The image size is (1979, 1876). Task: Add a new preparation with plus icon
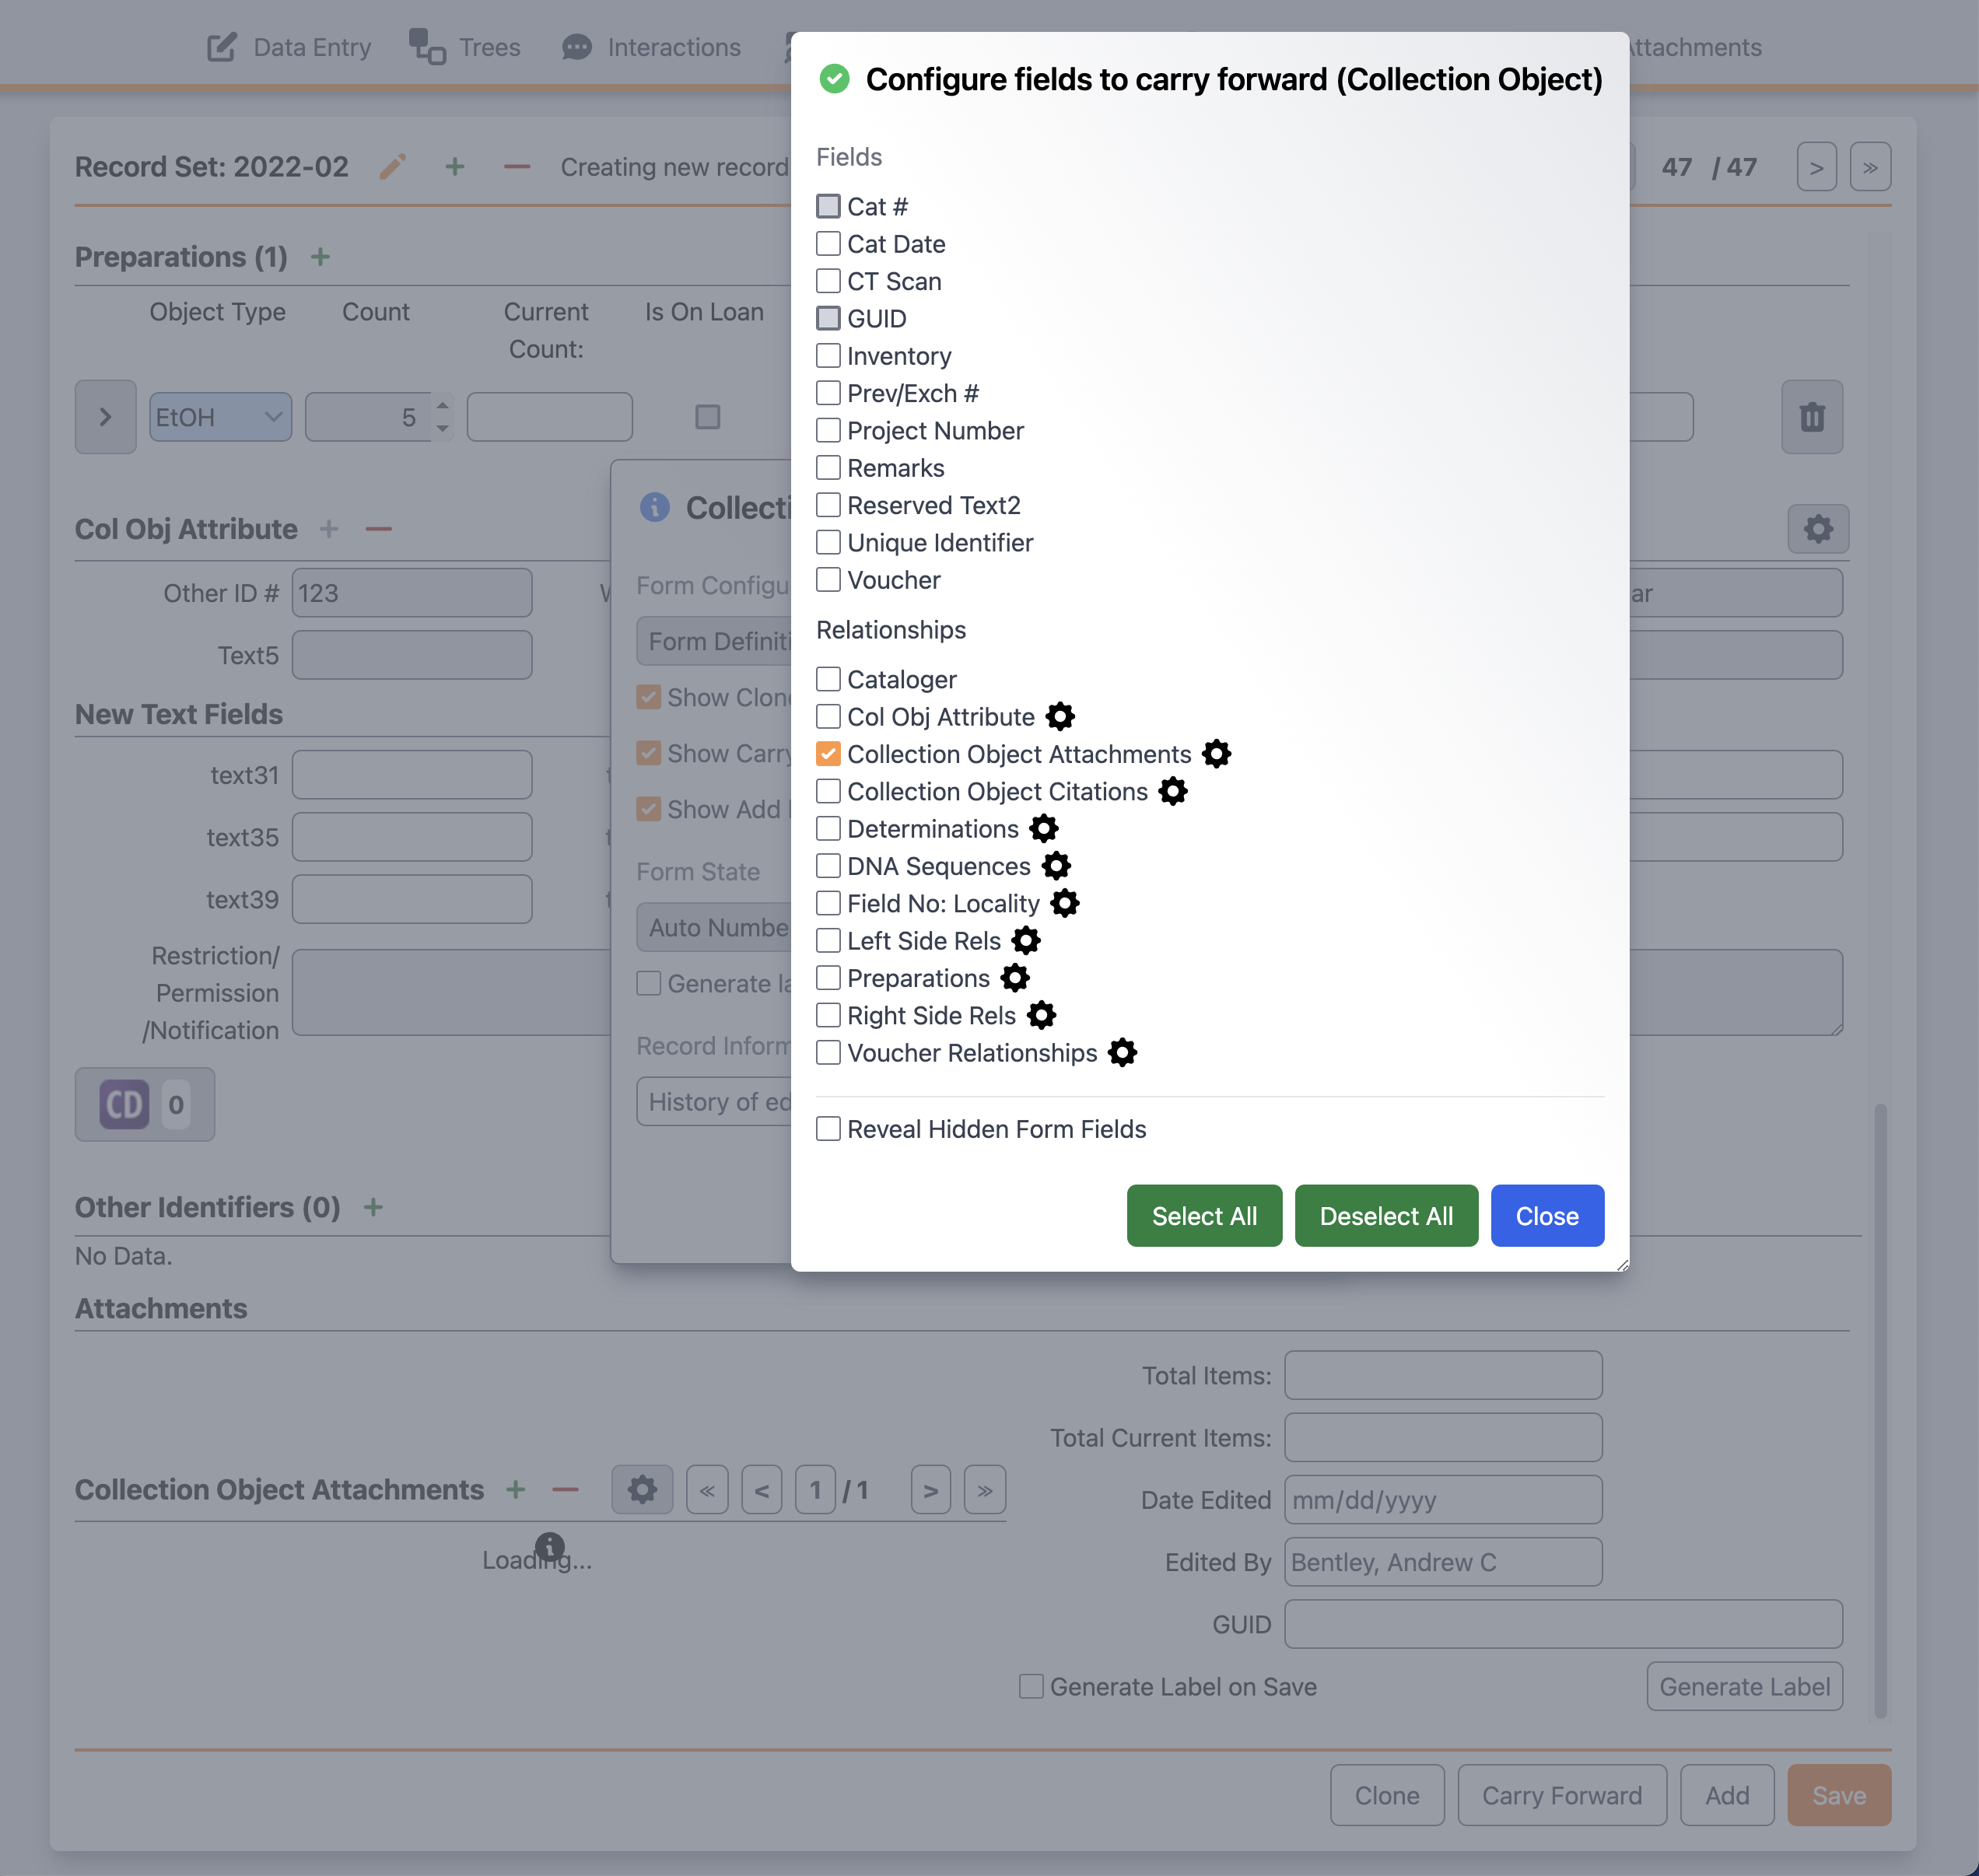point(320,257)
